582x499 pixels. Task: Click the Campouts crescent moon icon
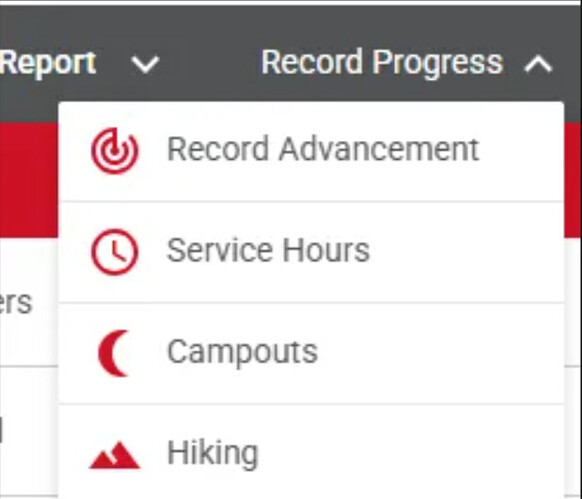point(114,353)
